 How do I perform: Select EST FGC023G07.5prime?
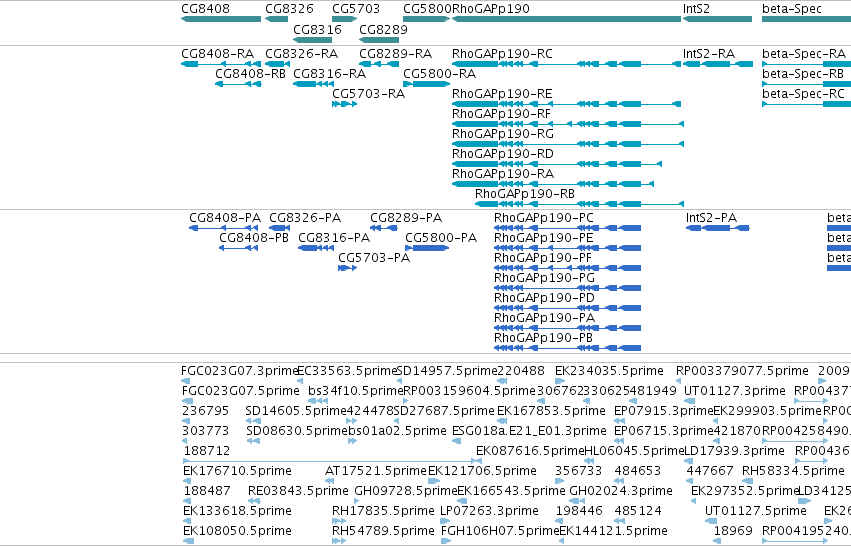186,401
